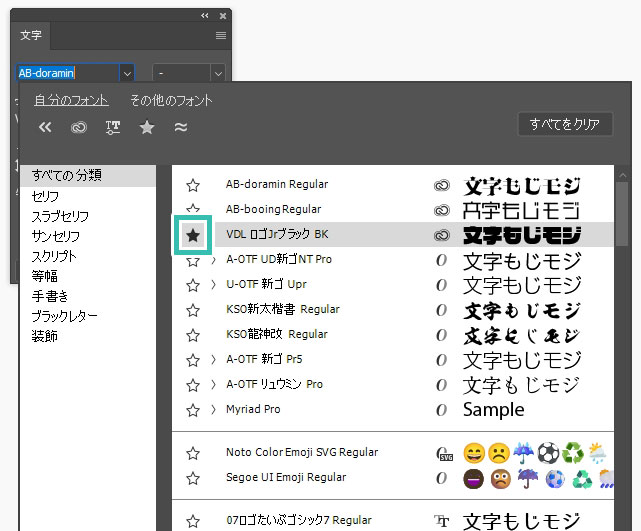Screen dimensions: 641x531
Task: Open the font name dropdown arrow
Action: (x=127, y=73)
